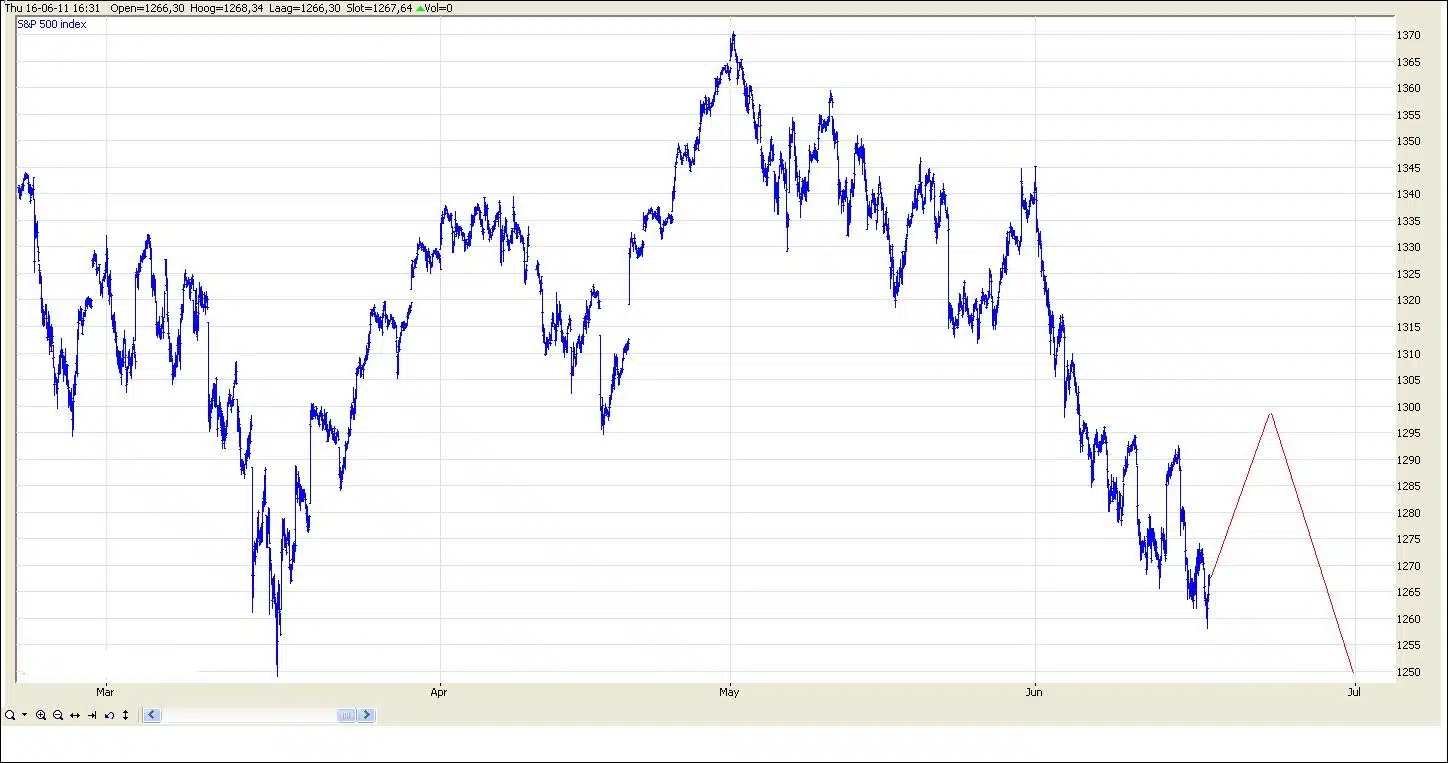Click the horizontal scrollbar thumb
The height and width of the screenshot is (763, 1448).
346,715
